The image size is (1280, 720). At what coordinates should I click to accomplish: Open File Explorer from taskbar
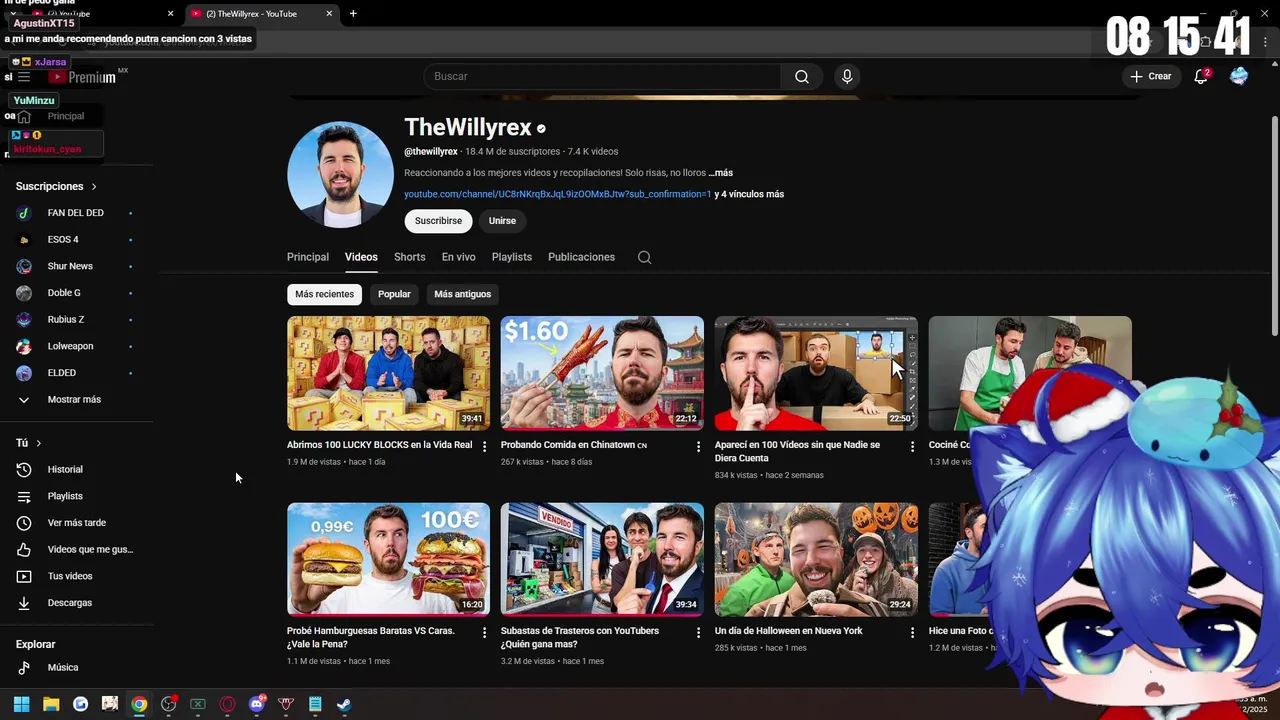tap(51, 704)
